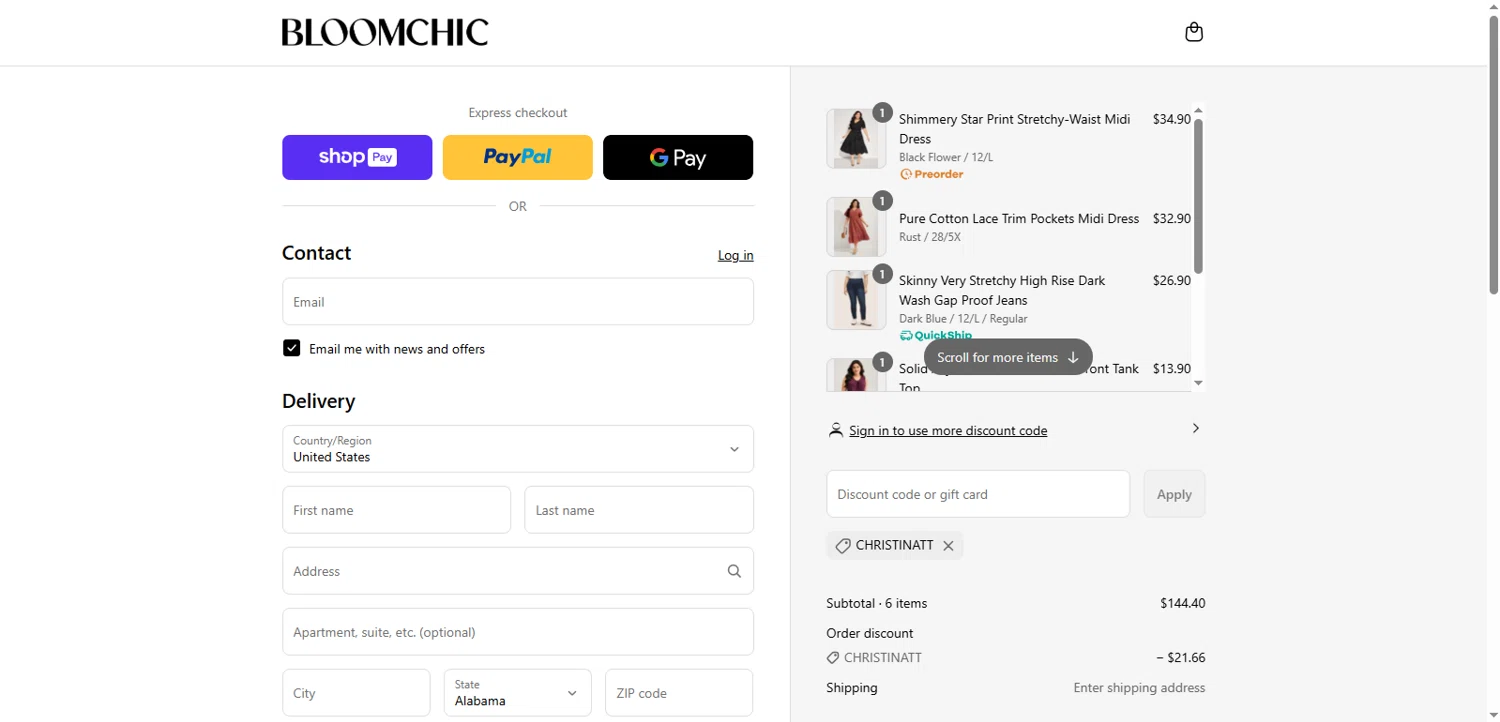Viewport: 1500px width, 722px height.
Task: Click 'Black Flower / 12/L' variant text
Action: pyautogui.click(x=946, y=157)
